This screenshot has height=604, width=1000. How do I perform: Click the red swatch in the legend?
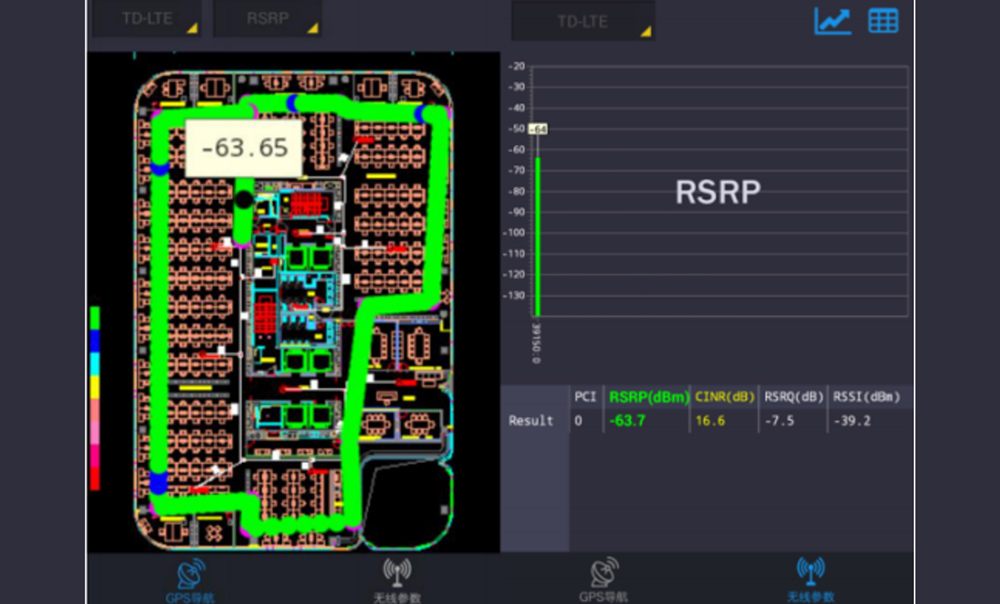pyautogui.click(x=95, y=479)
